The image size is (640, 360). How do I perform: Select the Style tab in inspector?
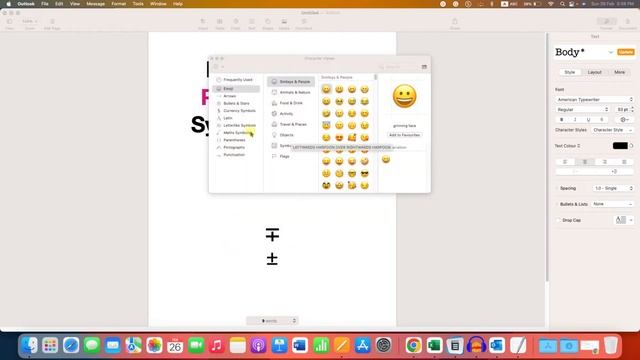569,72
